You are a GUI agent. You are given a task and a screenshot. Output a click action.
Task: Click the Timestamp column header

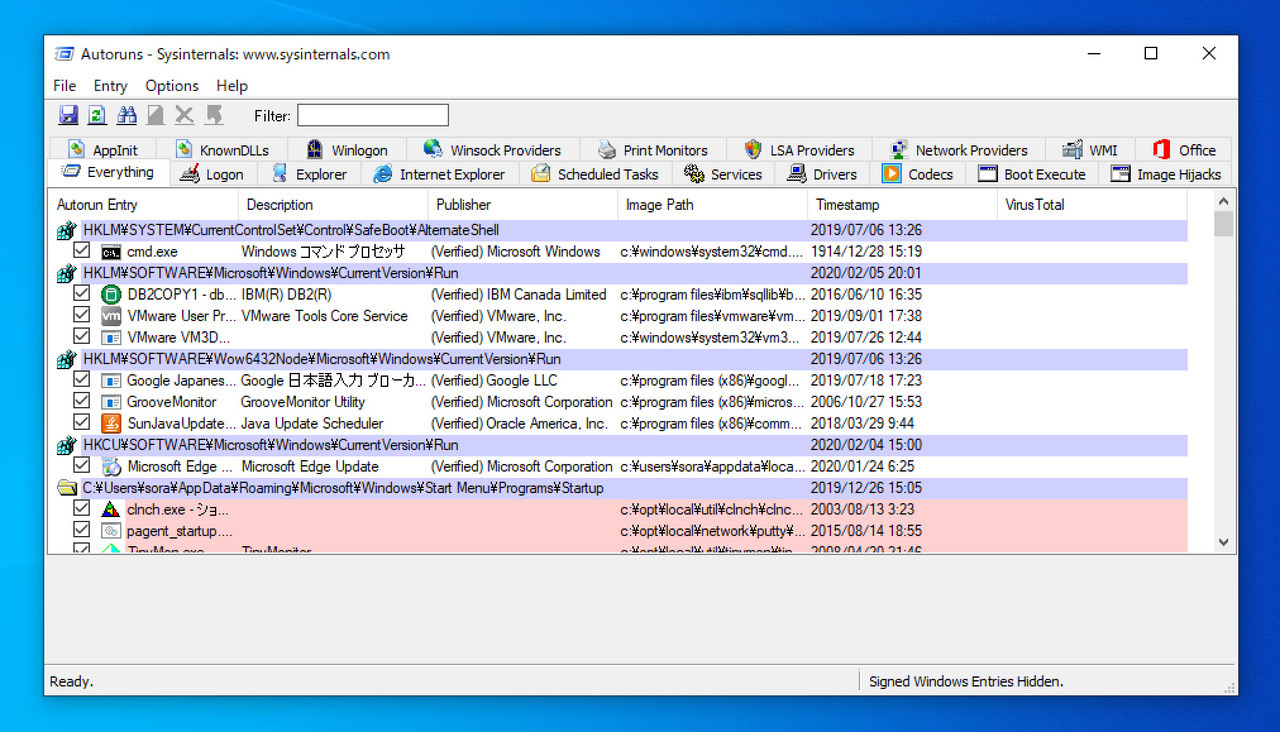point(847,205)
